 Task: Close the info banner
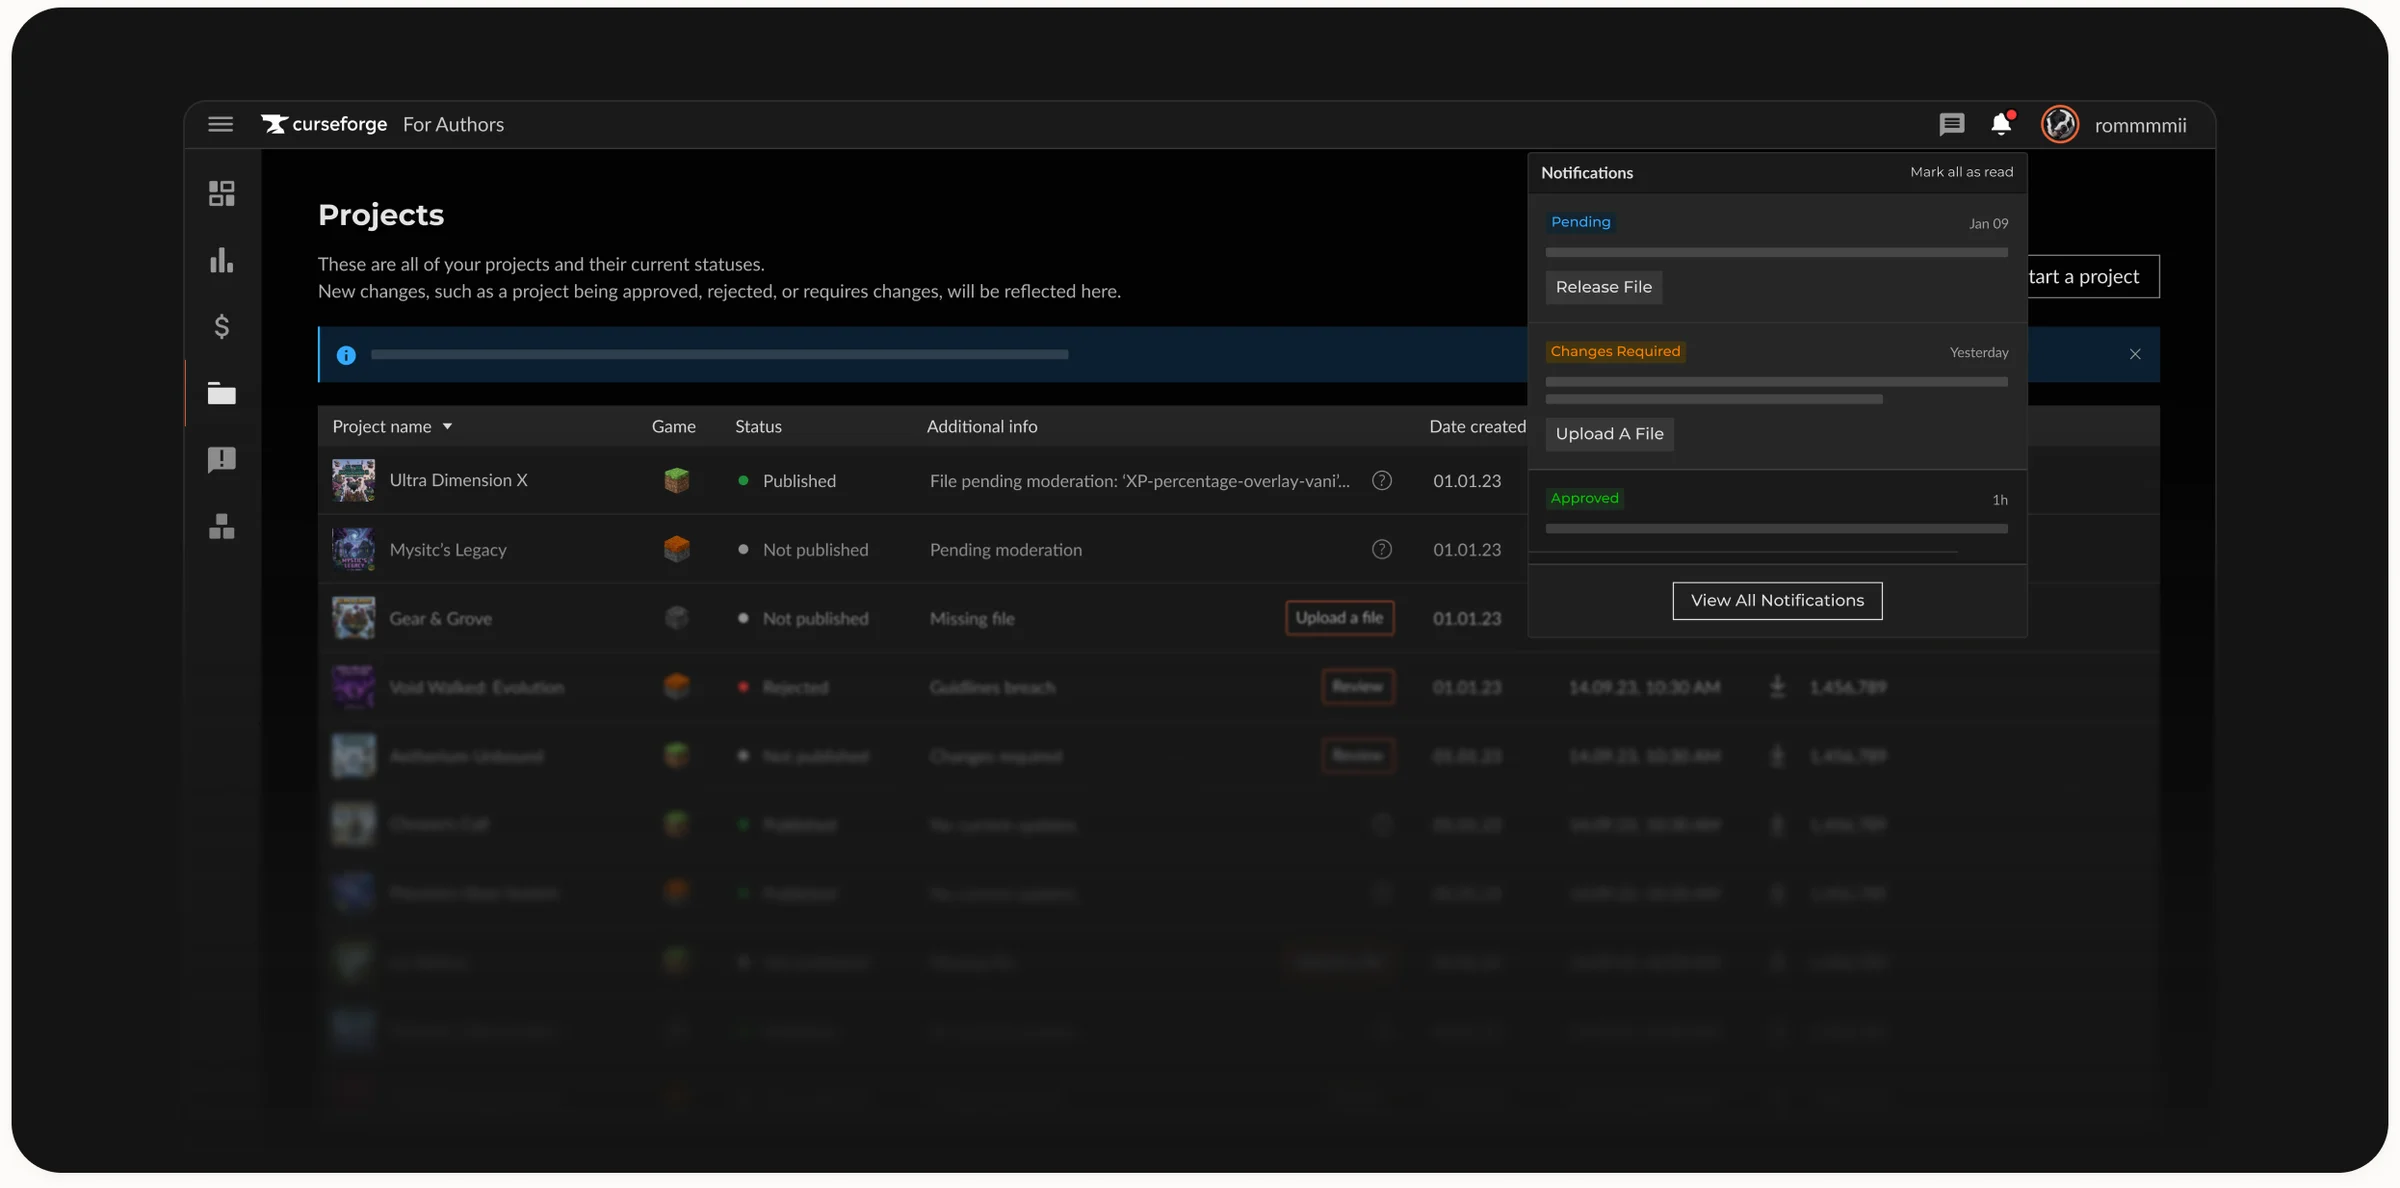(x=2135, y=354)
